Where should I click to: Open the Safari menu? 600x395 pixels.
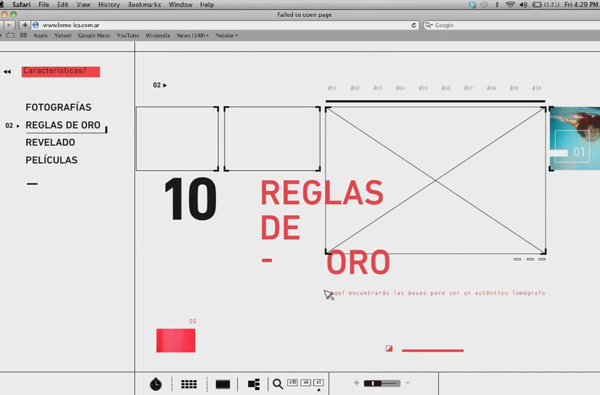pyautogui.click(x=21, y=5)
